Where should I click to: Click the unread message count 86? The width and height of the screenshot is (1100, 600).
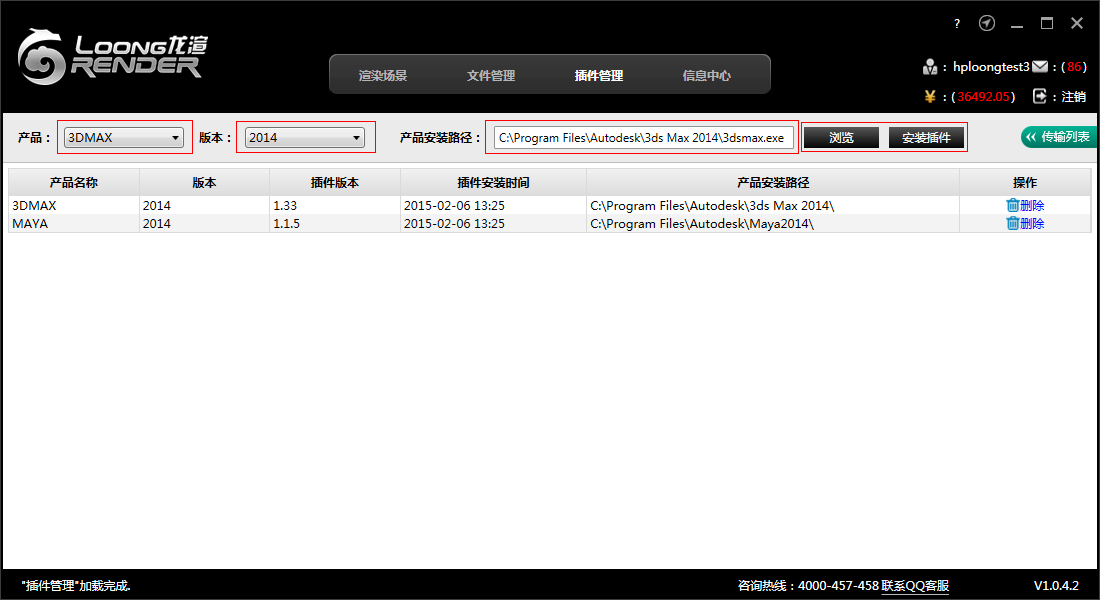click(1074, 67)
